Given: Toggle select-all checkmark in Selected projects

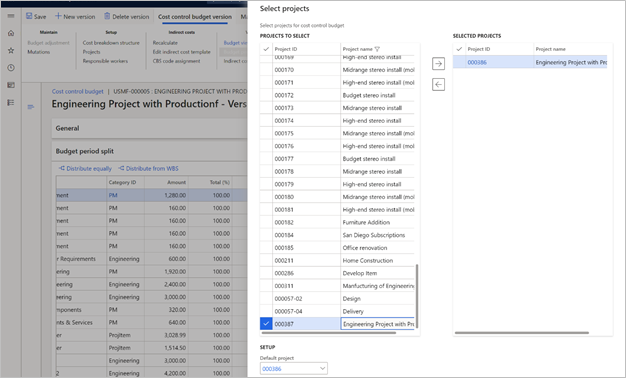Looking at the screenshot, I should click(459, 49).
